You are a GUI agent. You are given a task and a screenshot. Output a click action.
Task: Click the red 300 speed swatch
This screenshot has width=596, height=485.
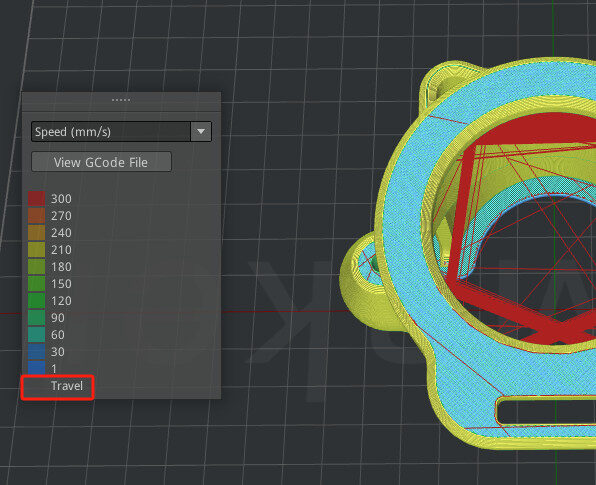tap(36, 198)
